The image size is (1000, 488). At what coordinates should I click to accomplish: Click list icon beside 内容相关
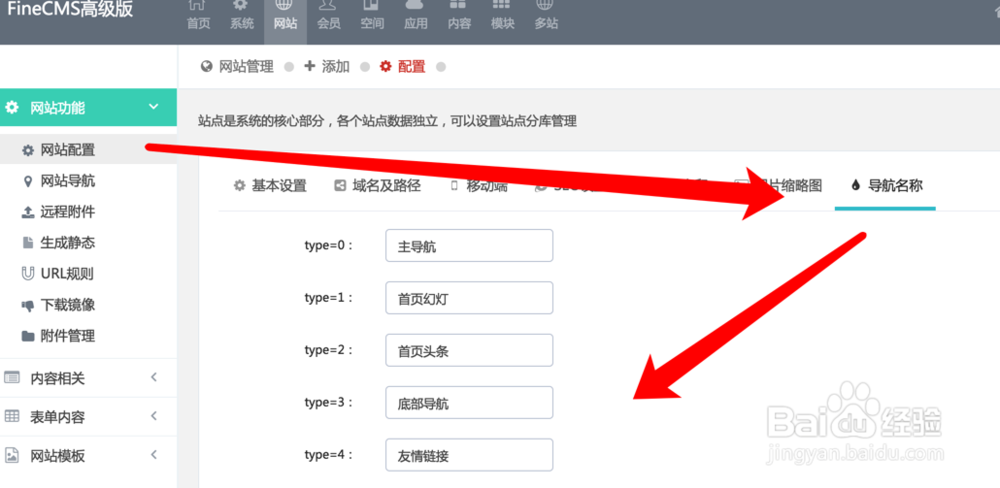[x=11, y=378]
